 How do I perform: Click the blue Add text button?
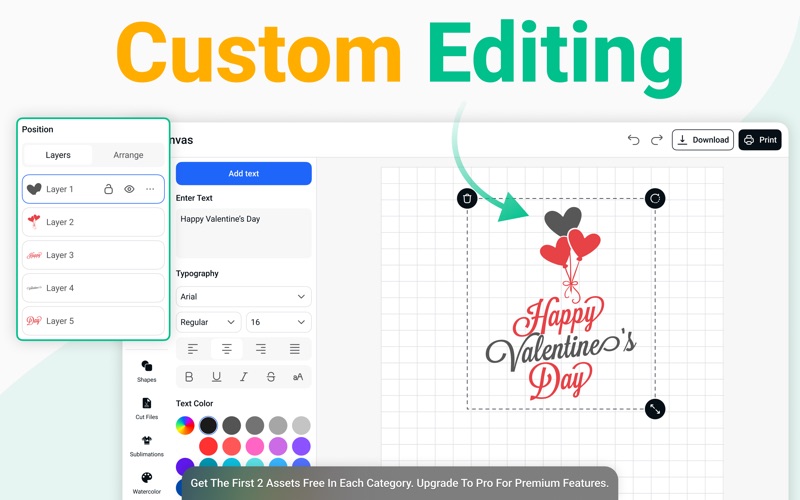click(243, 173)
